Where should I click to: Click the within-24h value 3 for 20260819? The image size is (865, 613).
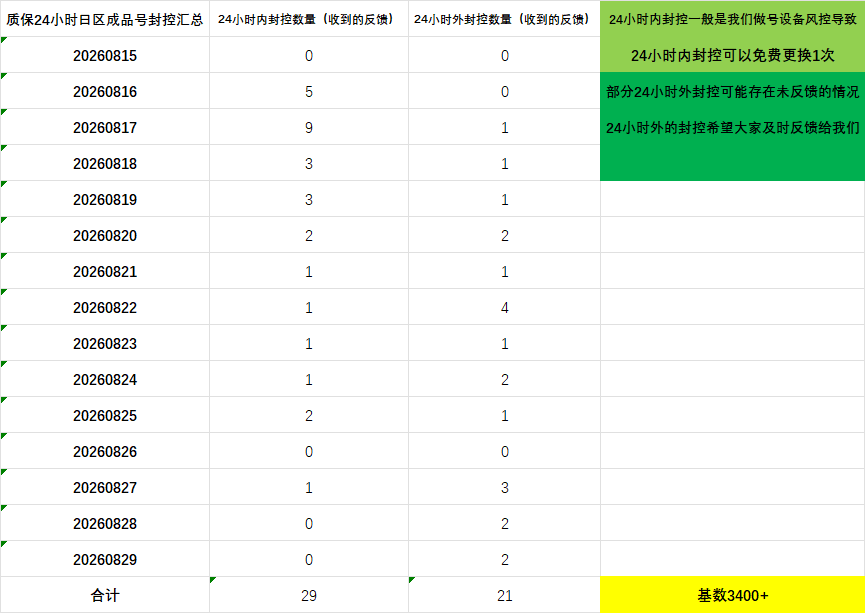[x=309, y=199]
